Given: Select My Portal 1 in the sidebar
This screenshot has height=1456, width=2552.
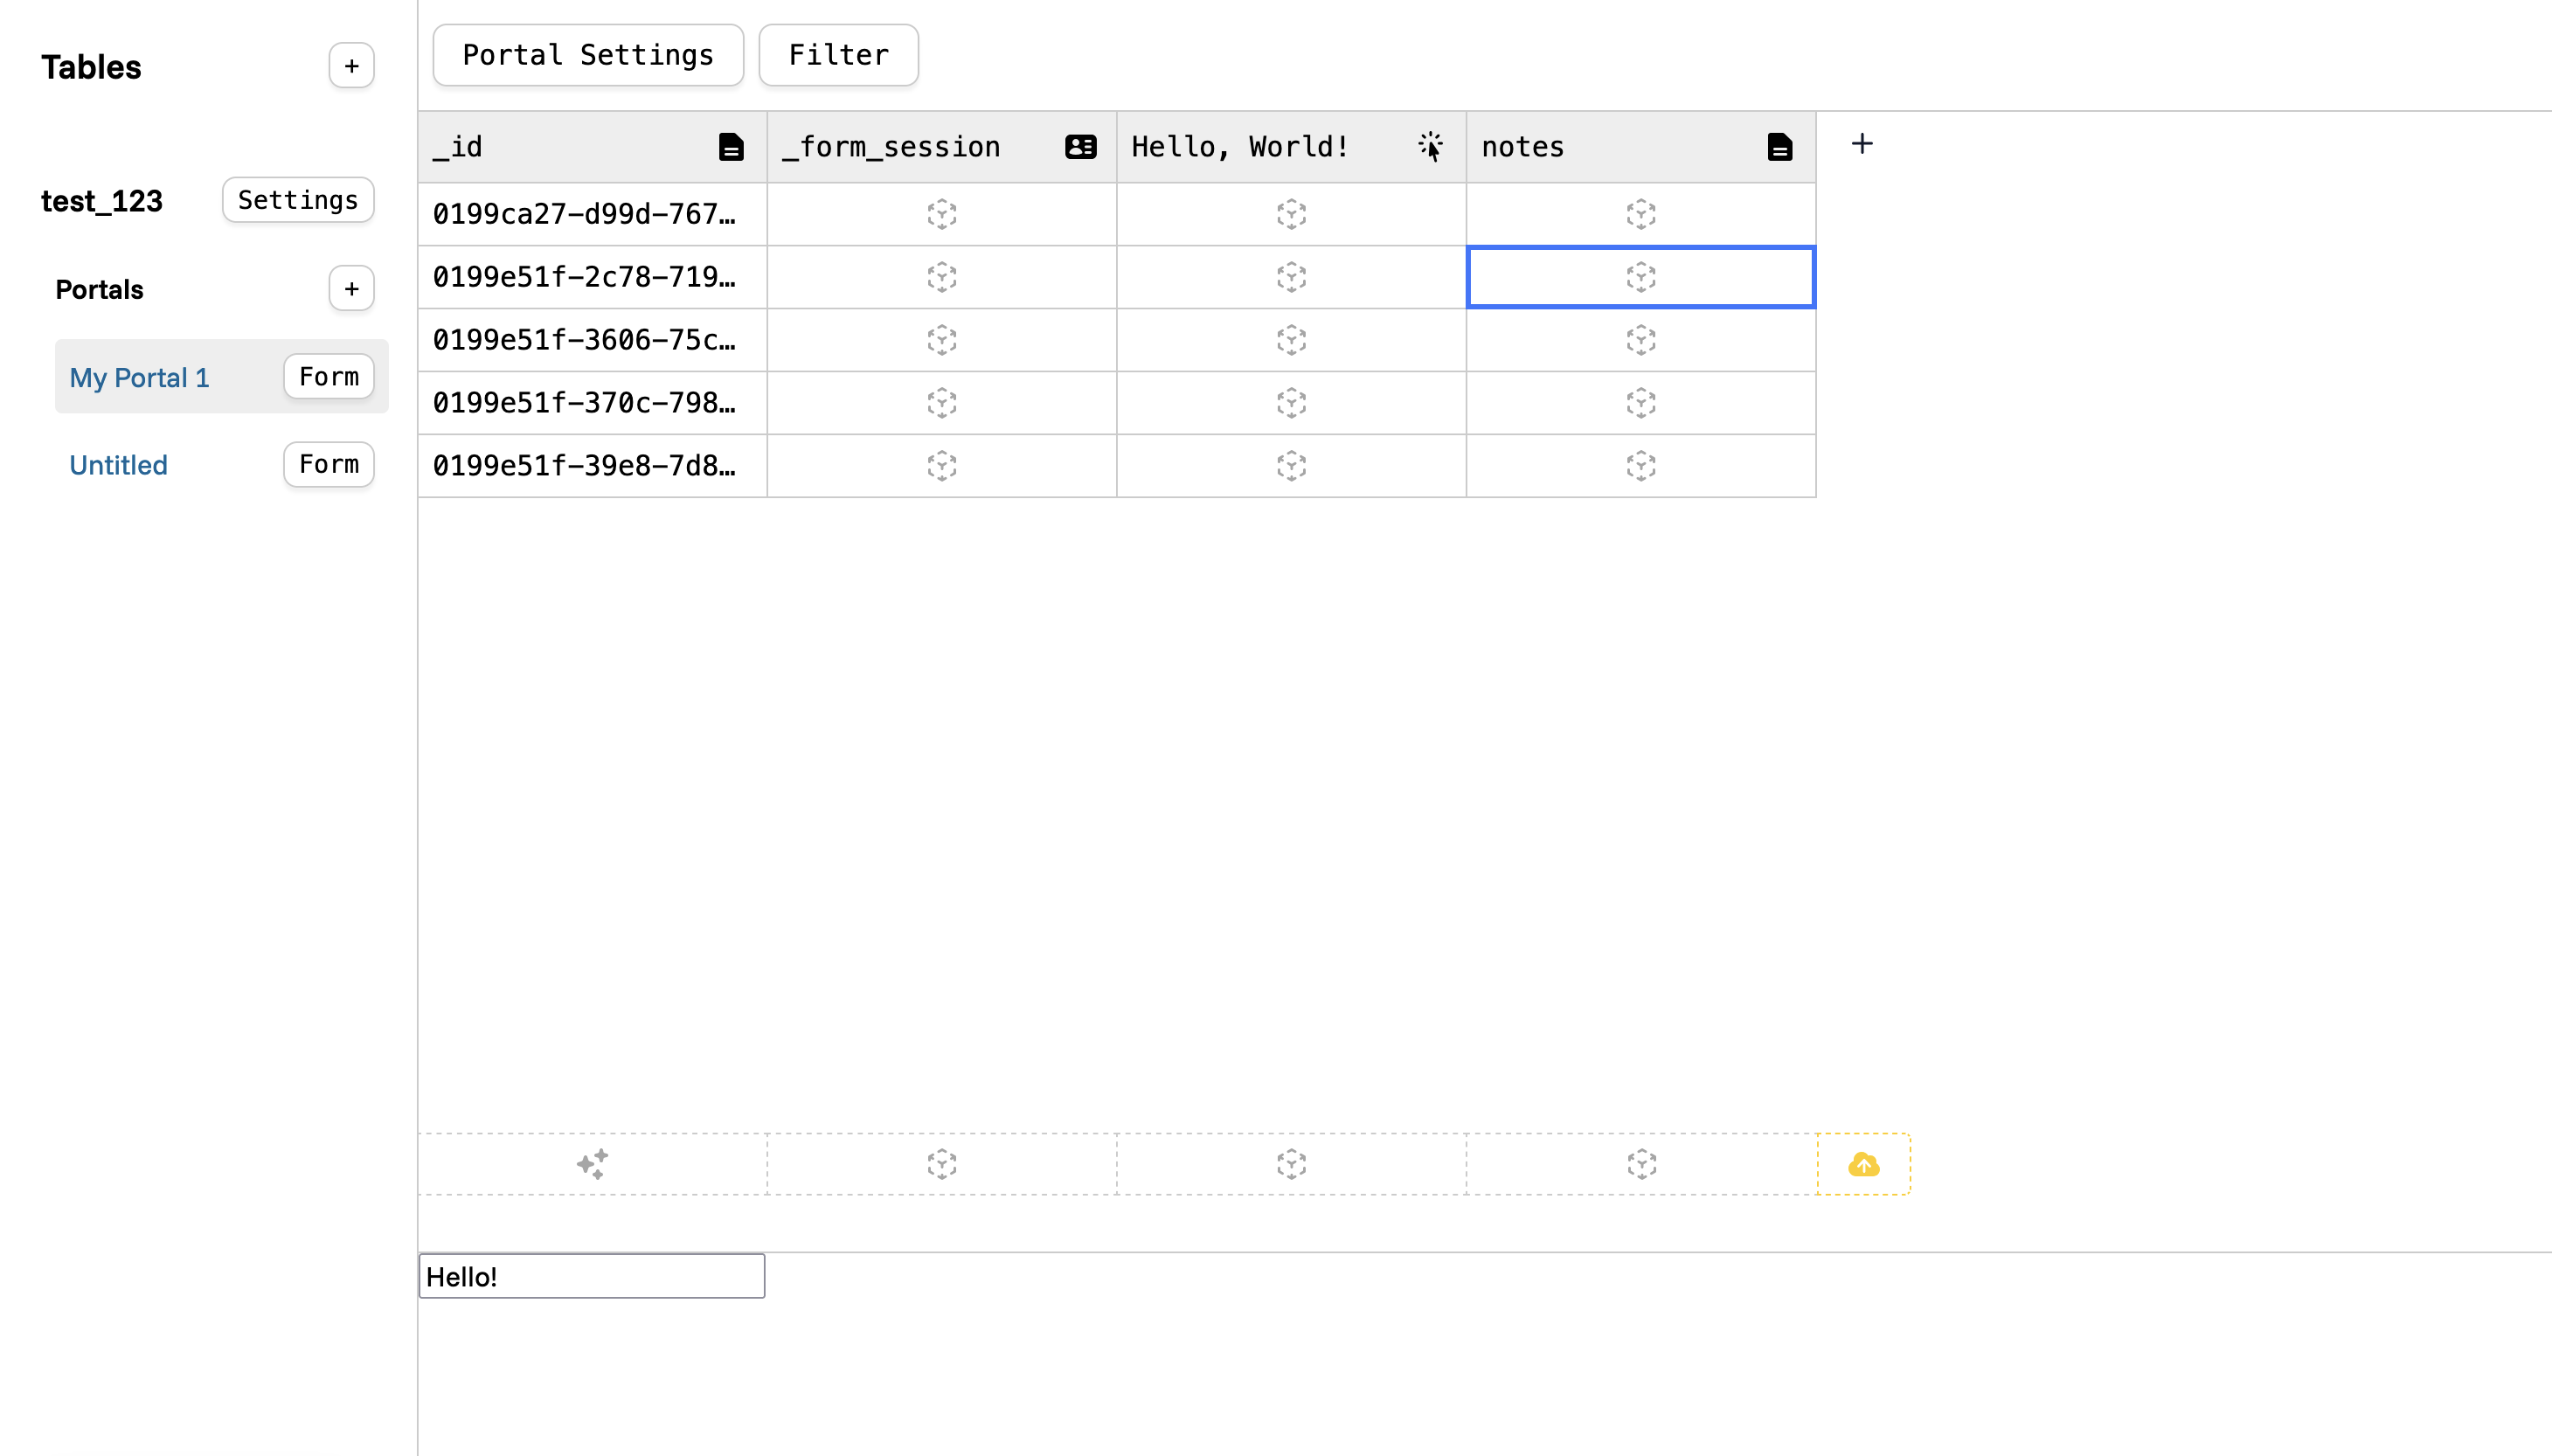Looking at the screenshot, I should (139, 377).
